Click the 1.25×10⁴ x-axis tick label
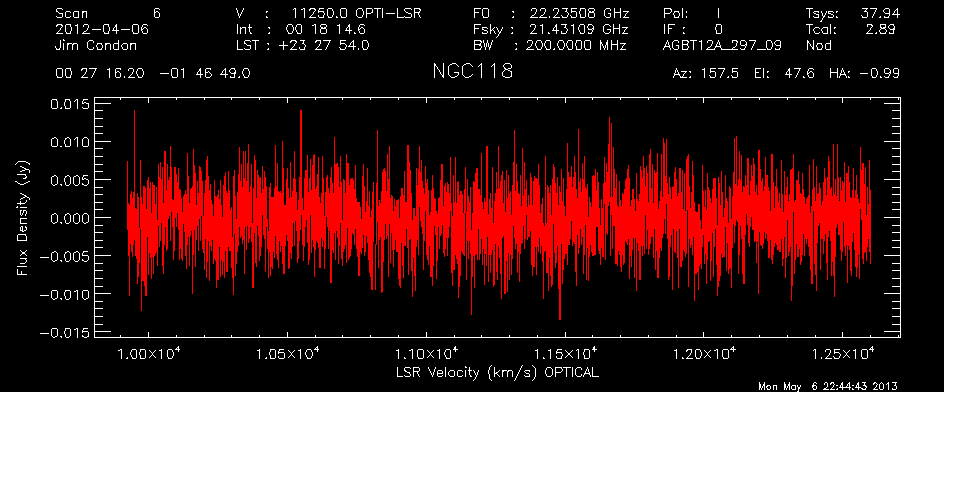 tap(842, 354)
